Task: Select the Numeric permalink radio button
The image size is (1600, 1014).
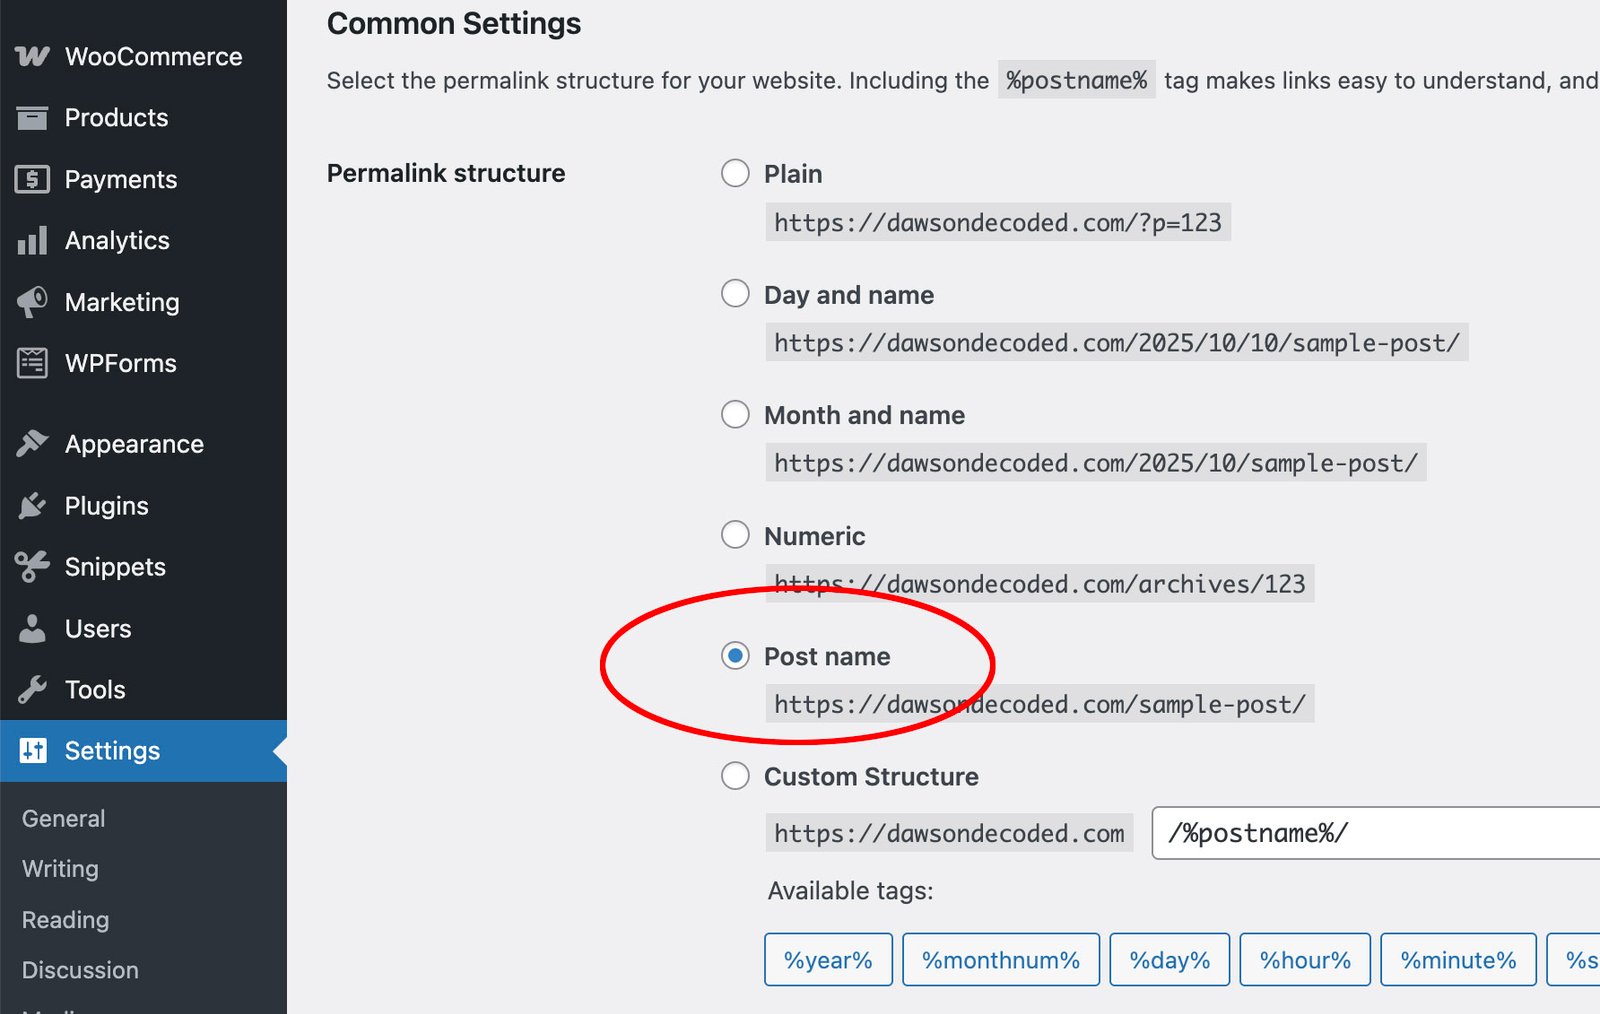Action: click(735, 535)
